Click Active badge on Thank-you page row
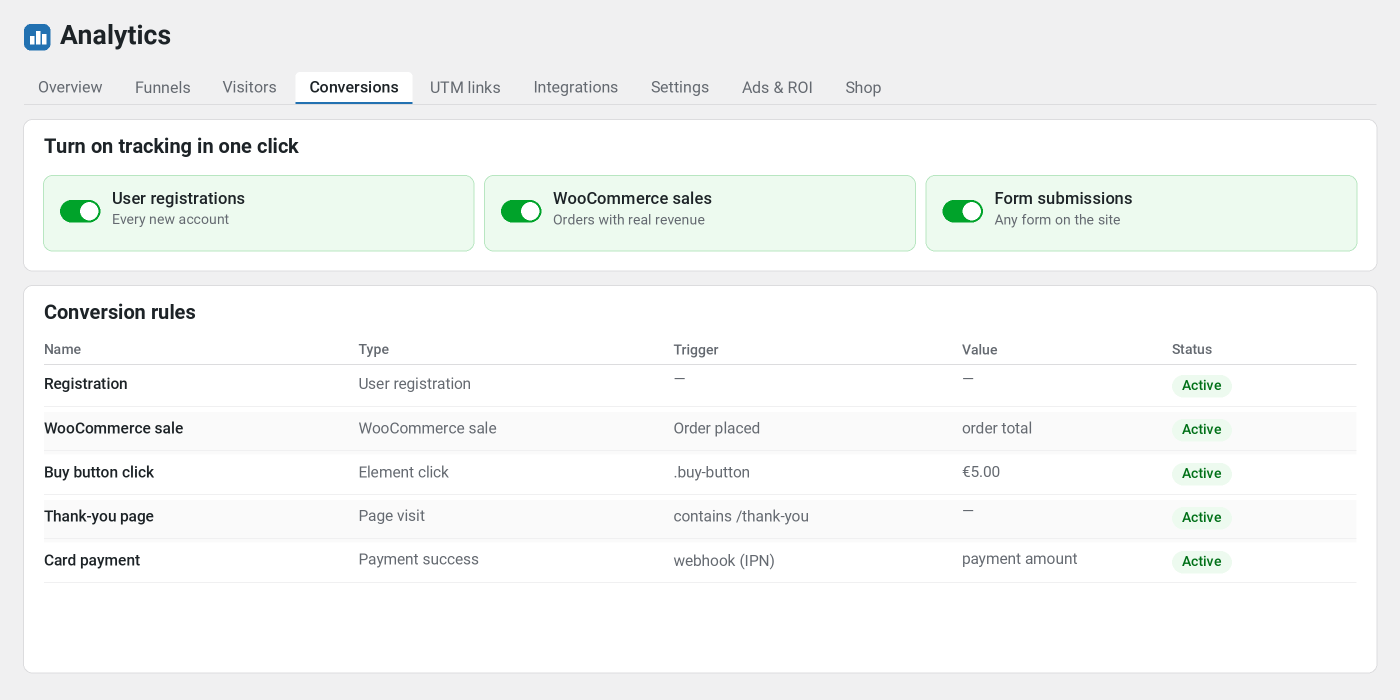 coord(1202,517)
